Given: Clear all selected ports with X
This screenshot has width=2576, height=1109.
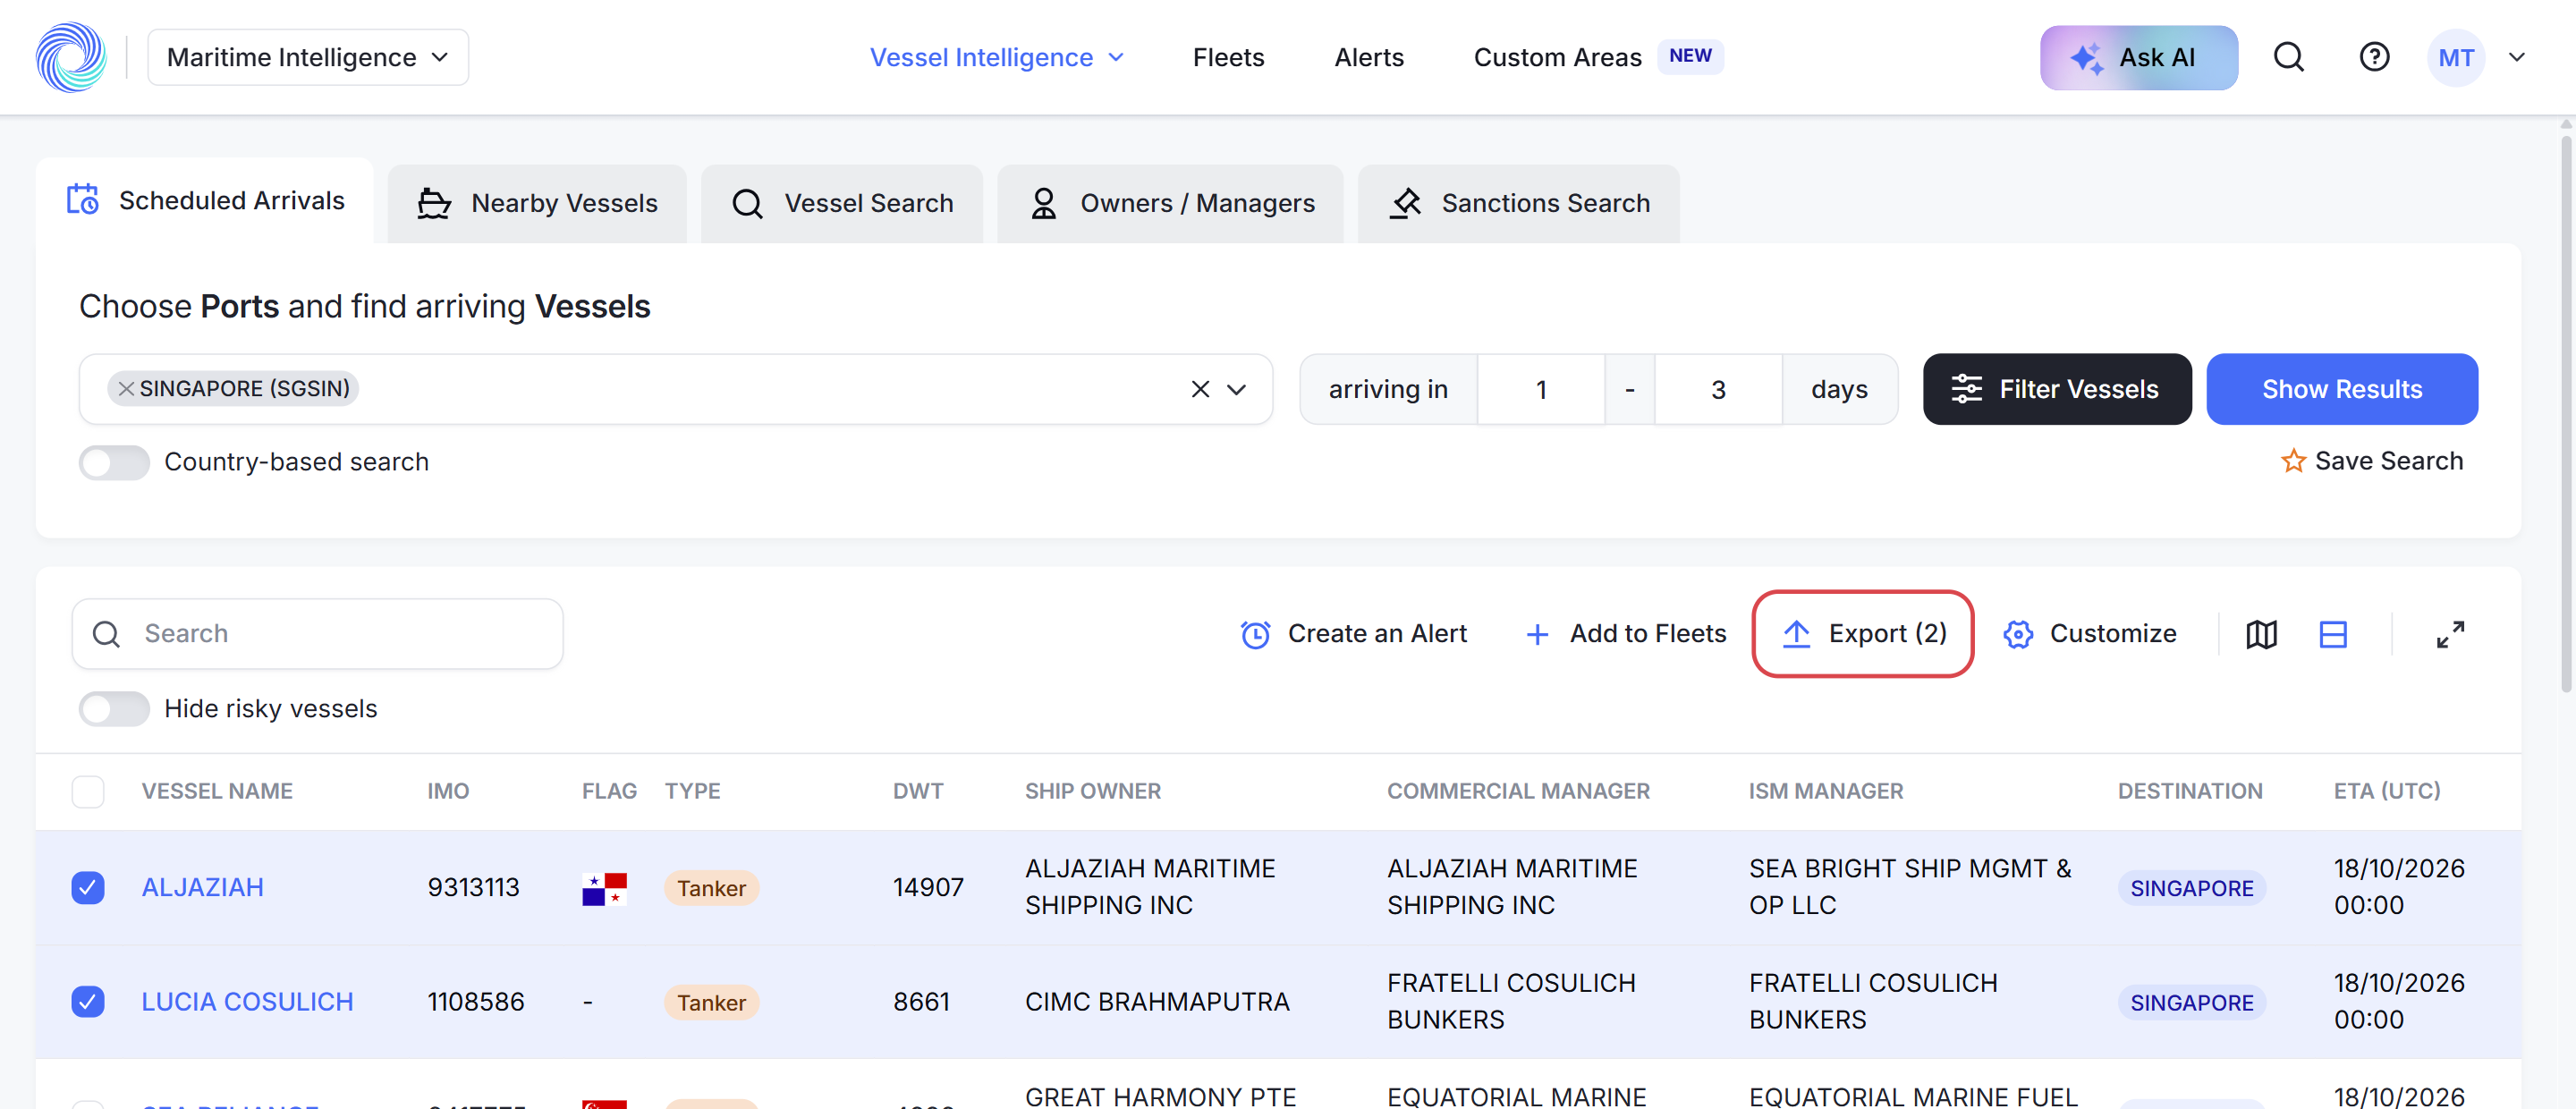Looking at the screenshot, I should pos(1200,389).
